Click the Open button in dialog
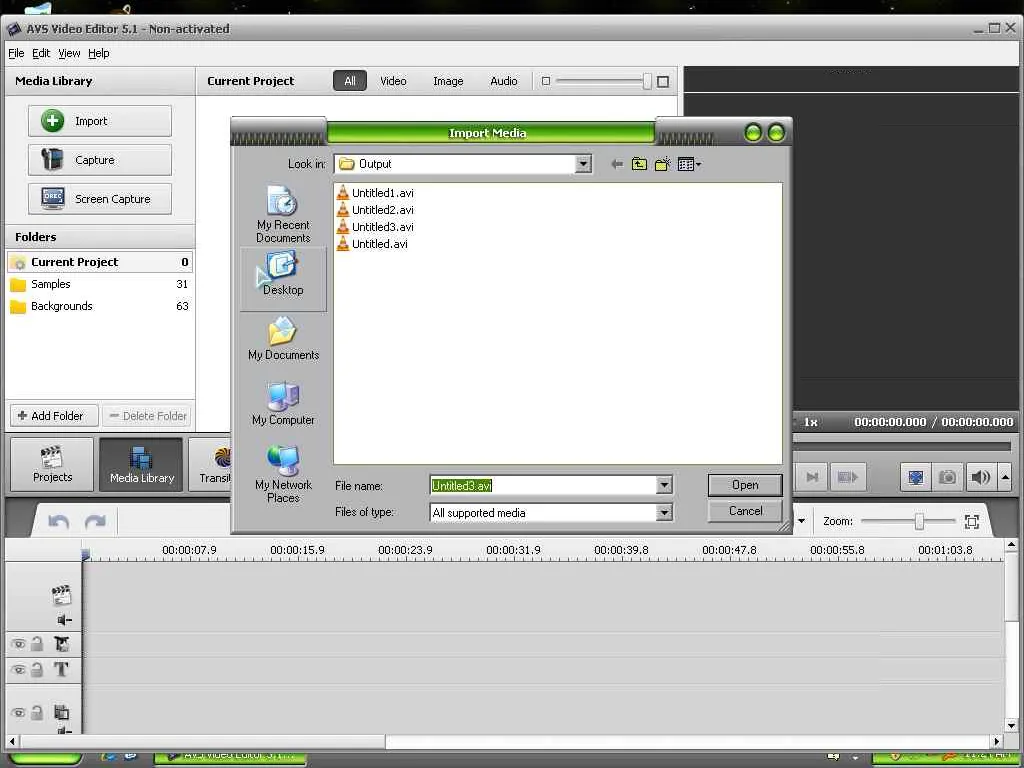The height and width of the screenshot is (768, 1024). pyautogui.click(x=745, y=485)
